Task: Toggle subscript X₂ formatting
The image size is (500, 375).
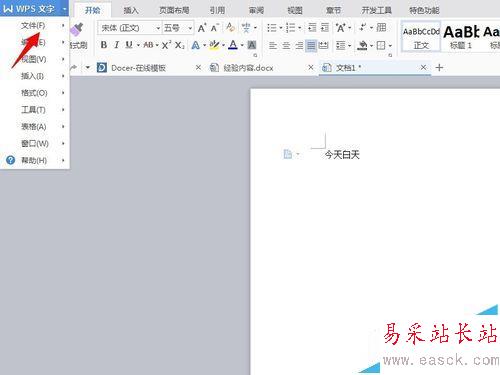Action: [180, 45]
